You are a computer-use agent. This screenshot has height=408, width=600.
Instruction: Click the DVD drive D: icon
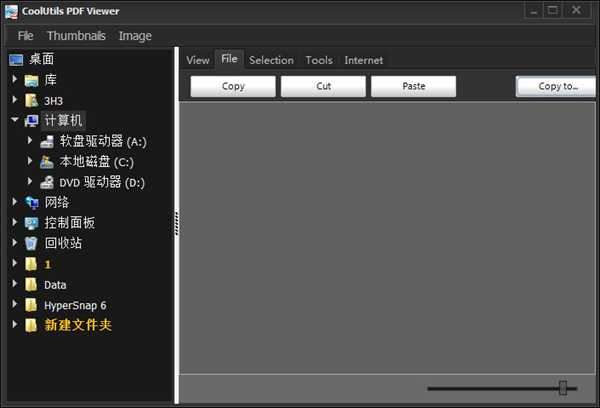coord(47,183)
